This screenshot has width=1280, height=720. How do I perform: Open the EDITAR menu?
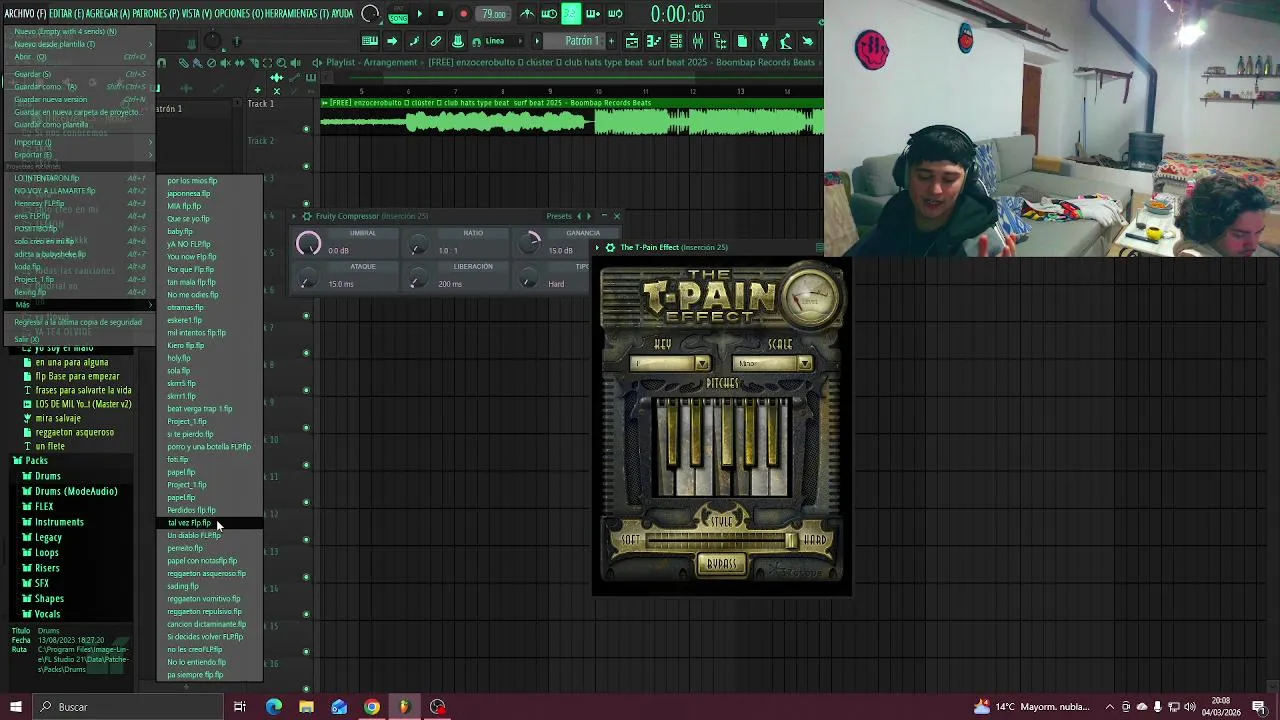[66, 14]
